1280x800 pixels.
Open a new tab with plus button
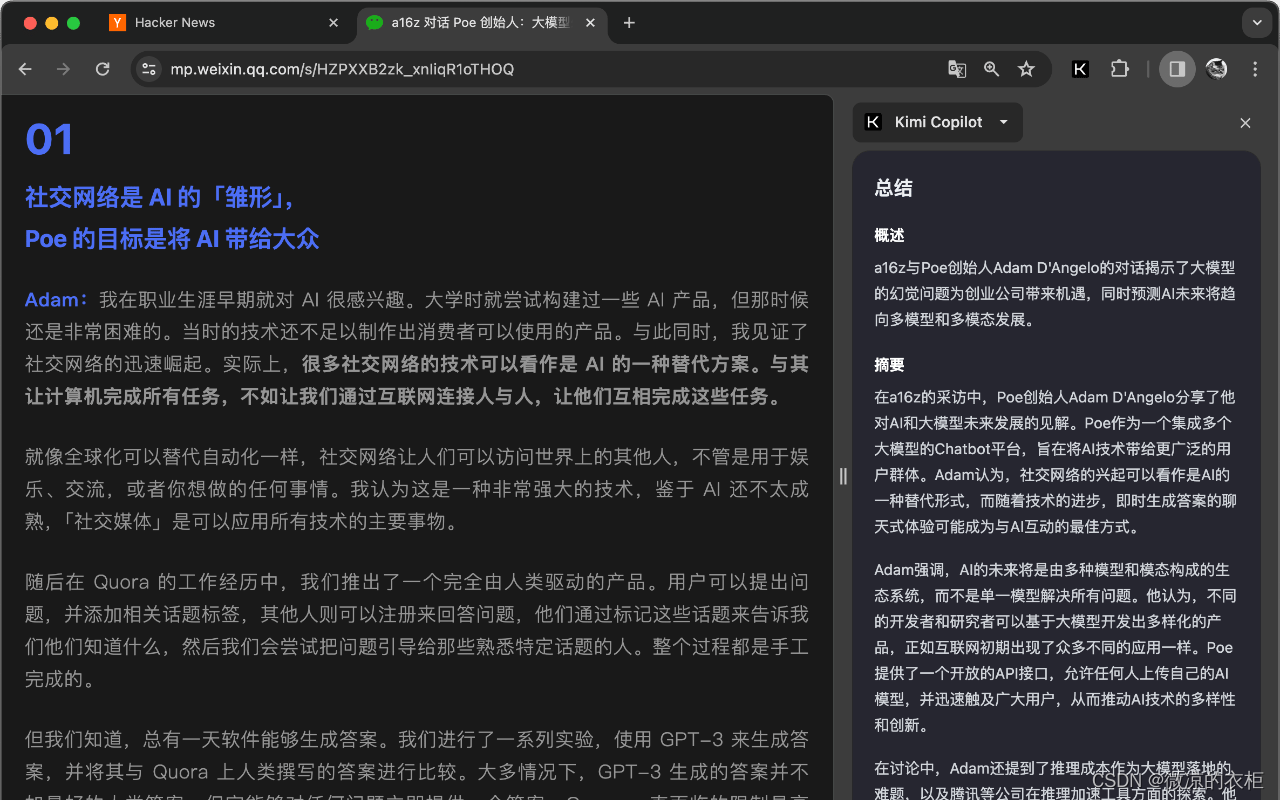pyautogui.click(x=629, y=23)
